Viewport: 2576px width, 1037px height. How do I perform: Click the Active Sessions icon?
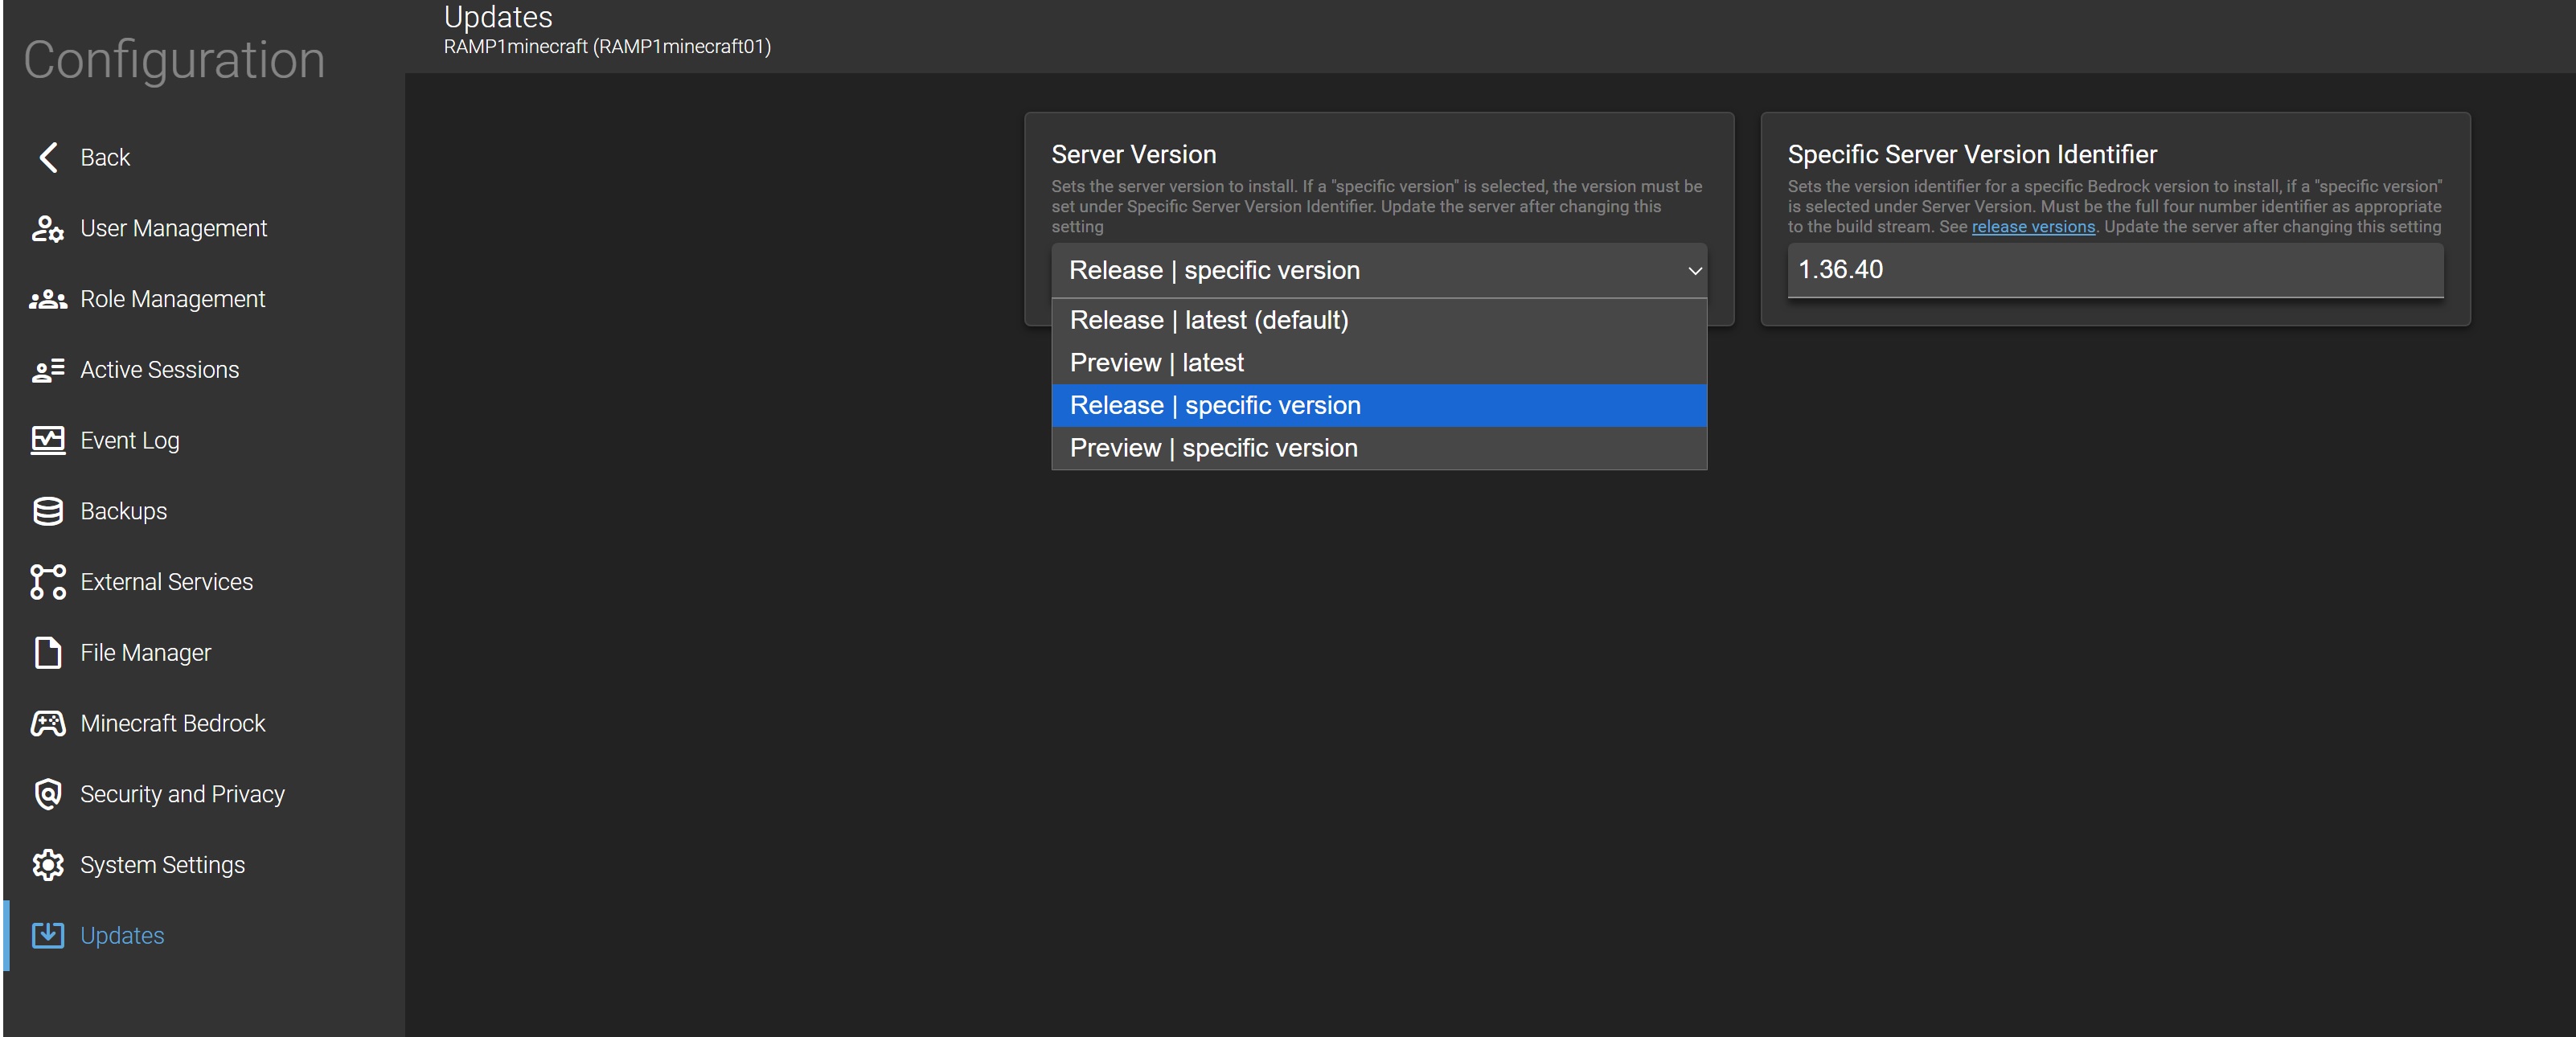[47, 370]
